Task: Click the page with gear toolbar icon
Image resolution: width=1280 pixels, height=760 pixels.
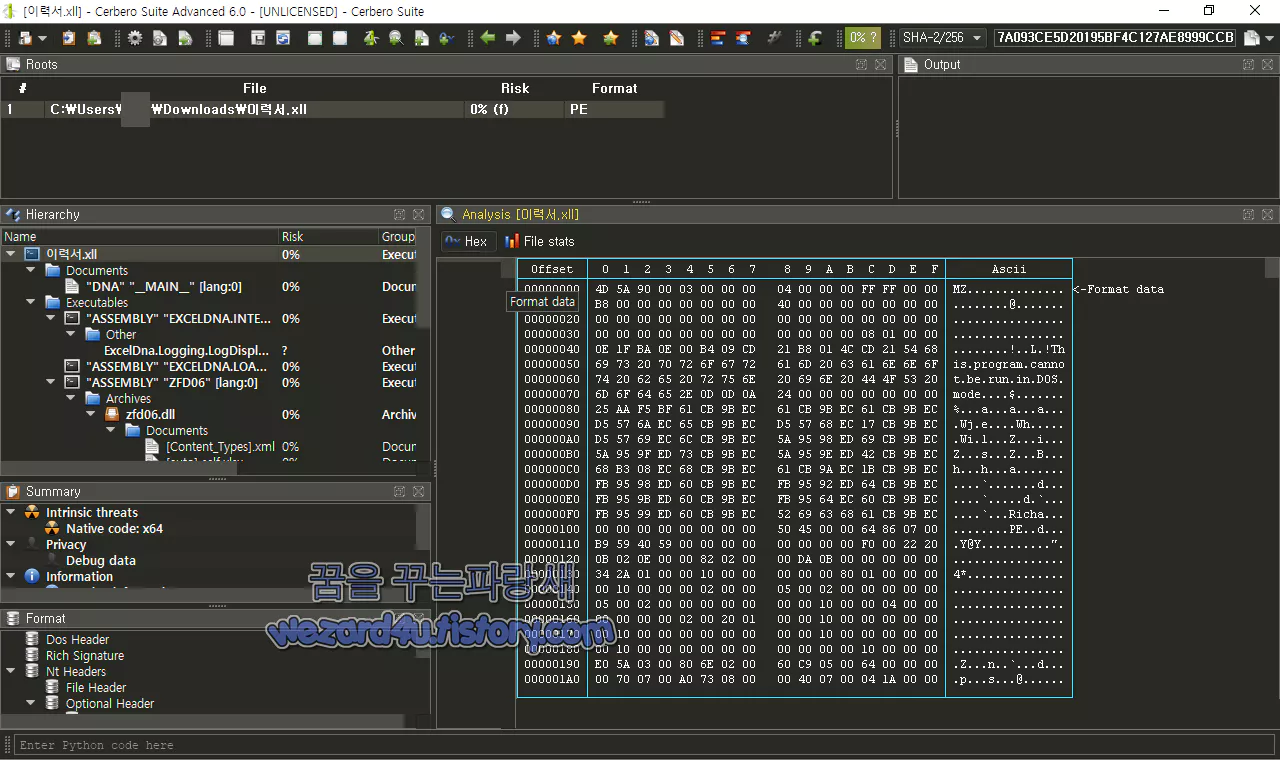Action: pyautogui.click(x=160, y=38)
